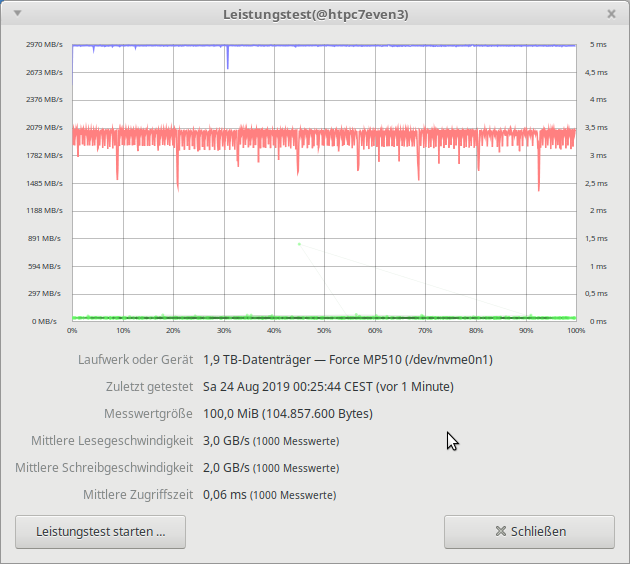Image resolution: width=630 pixels, height=564 pixels.
Task: Click the 2,0 GB/s write speed value
Action: click(x=225, y=467)
